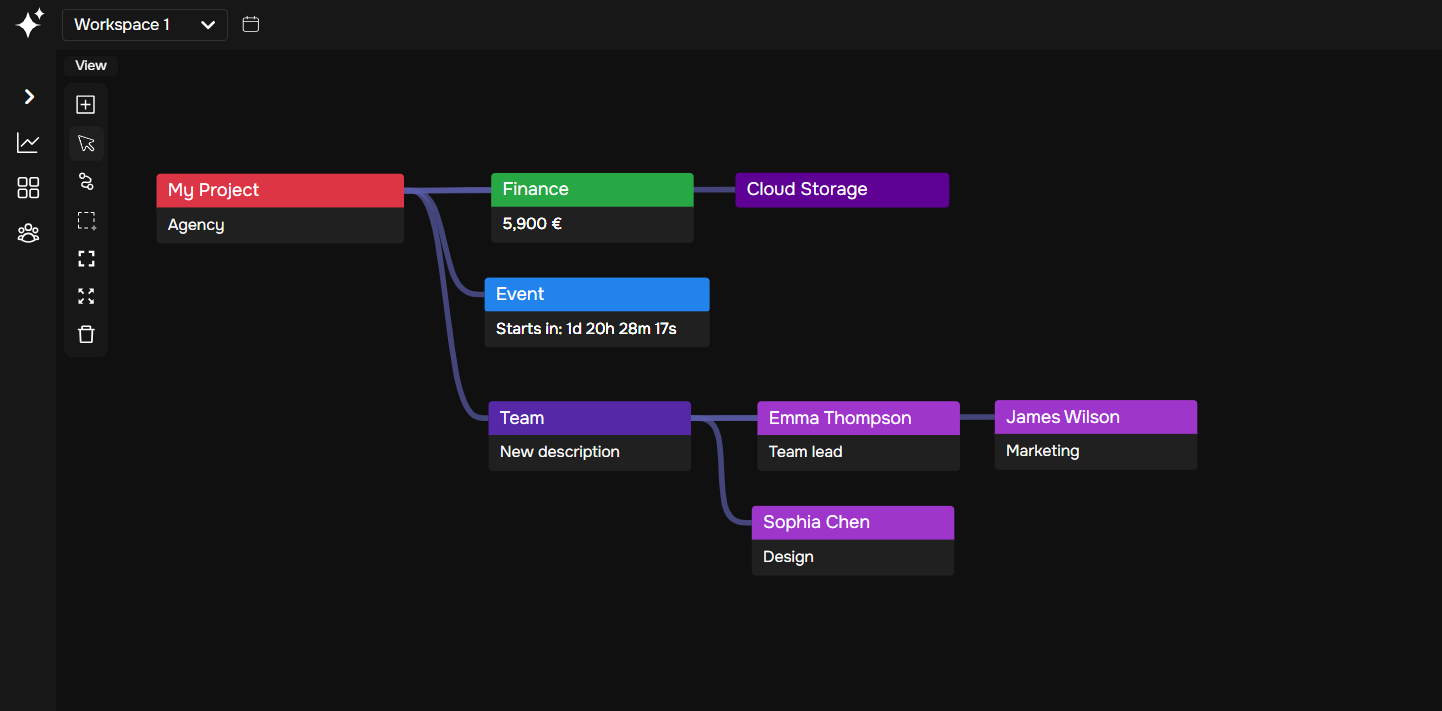1442x711 pixels.
Task: Select the Cloud Storage node
Action: coord(842,190)
